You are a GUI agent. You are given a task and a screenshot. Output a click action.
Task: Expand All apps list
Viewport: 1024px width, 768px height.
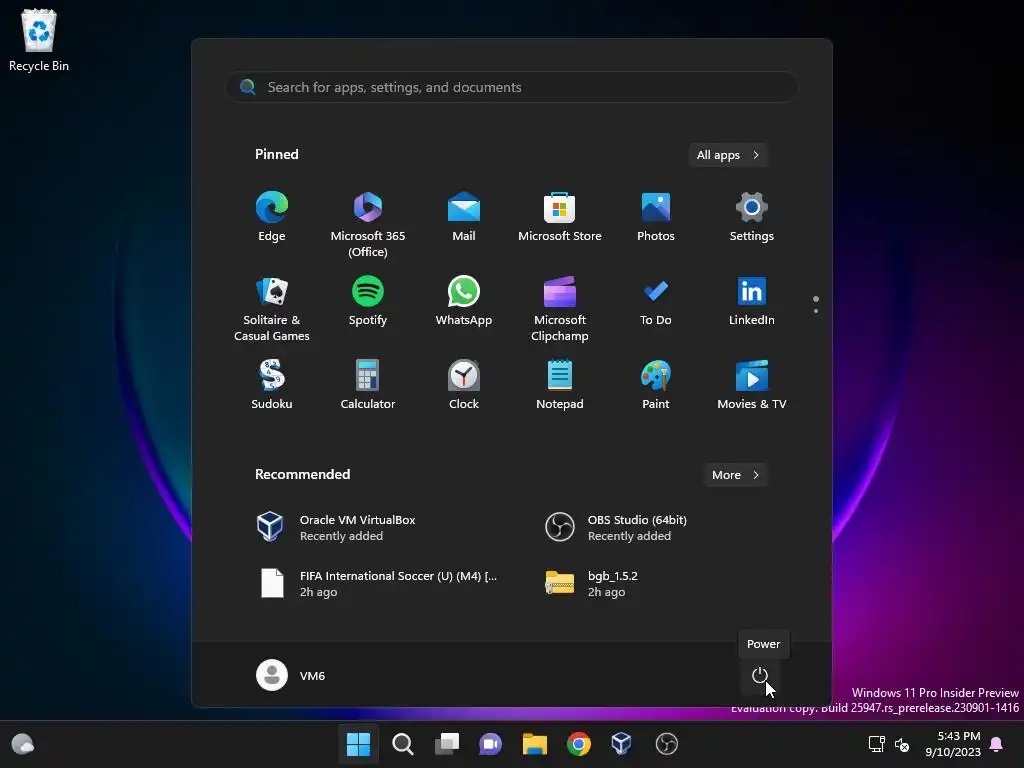(x=728, y=155)
